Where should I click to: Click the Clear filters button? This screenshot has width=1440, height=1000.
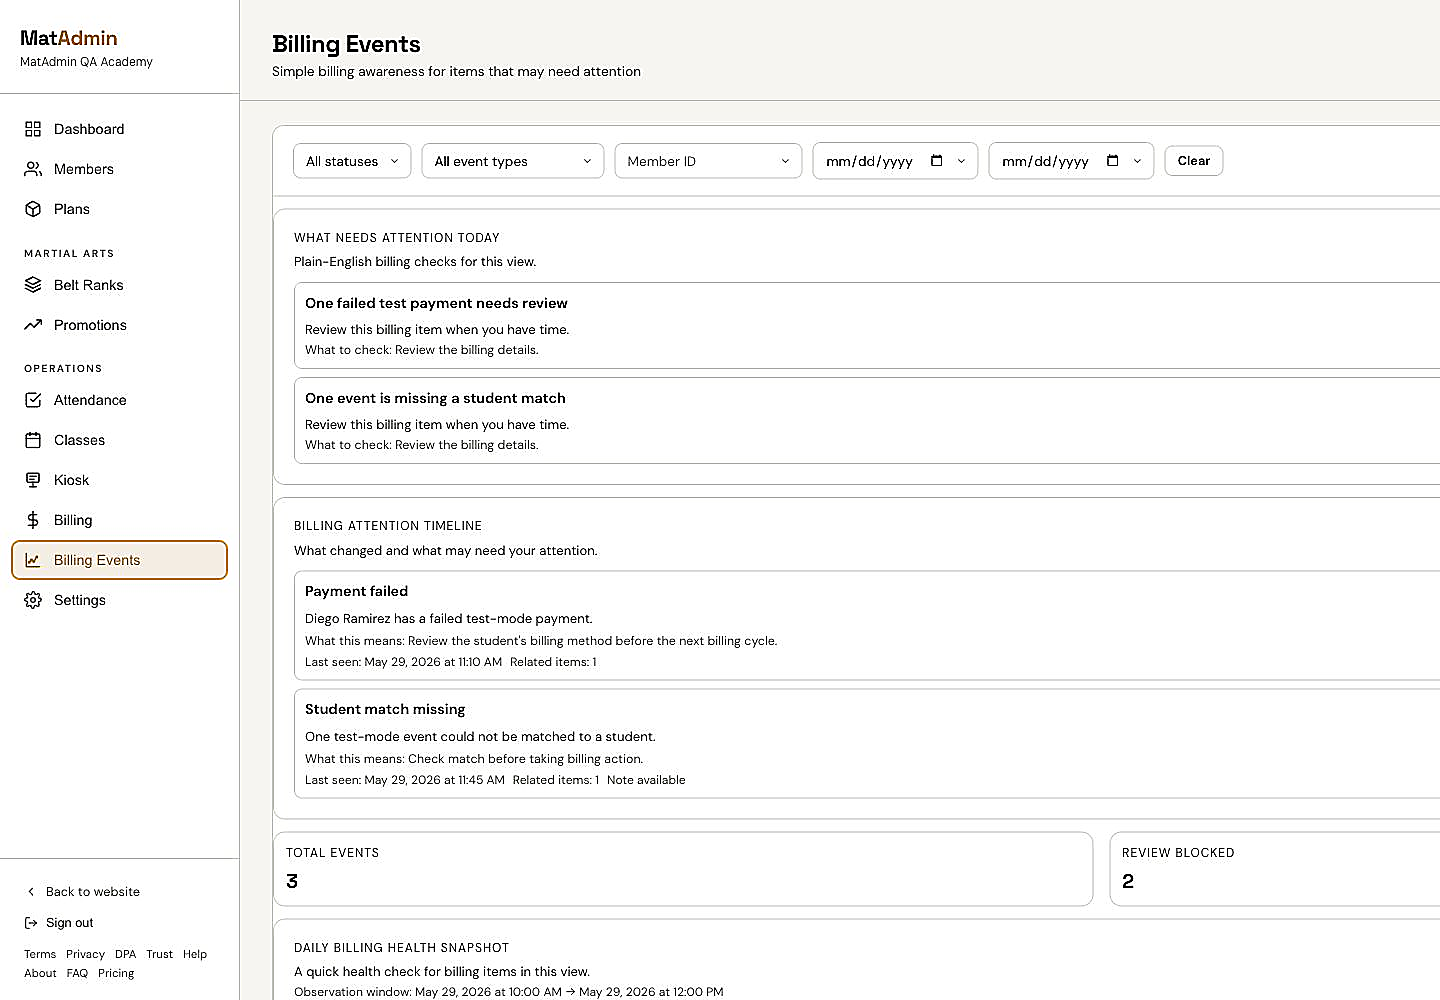[1194, 161]
